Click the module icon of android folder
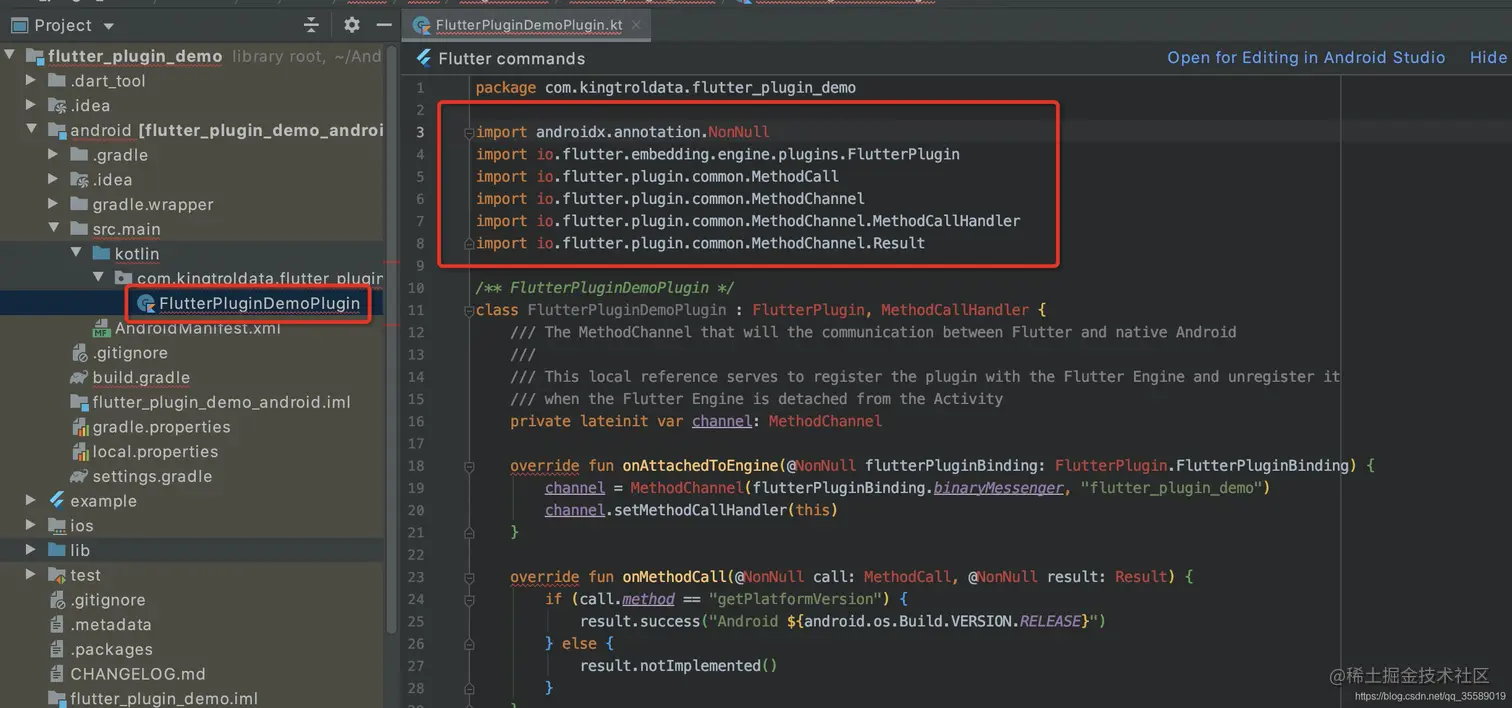 (57, 130)
